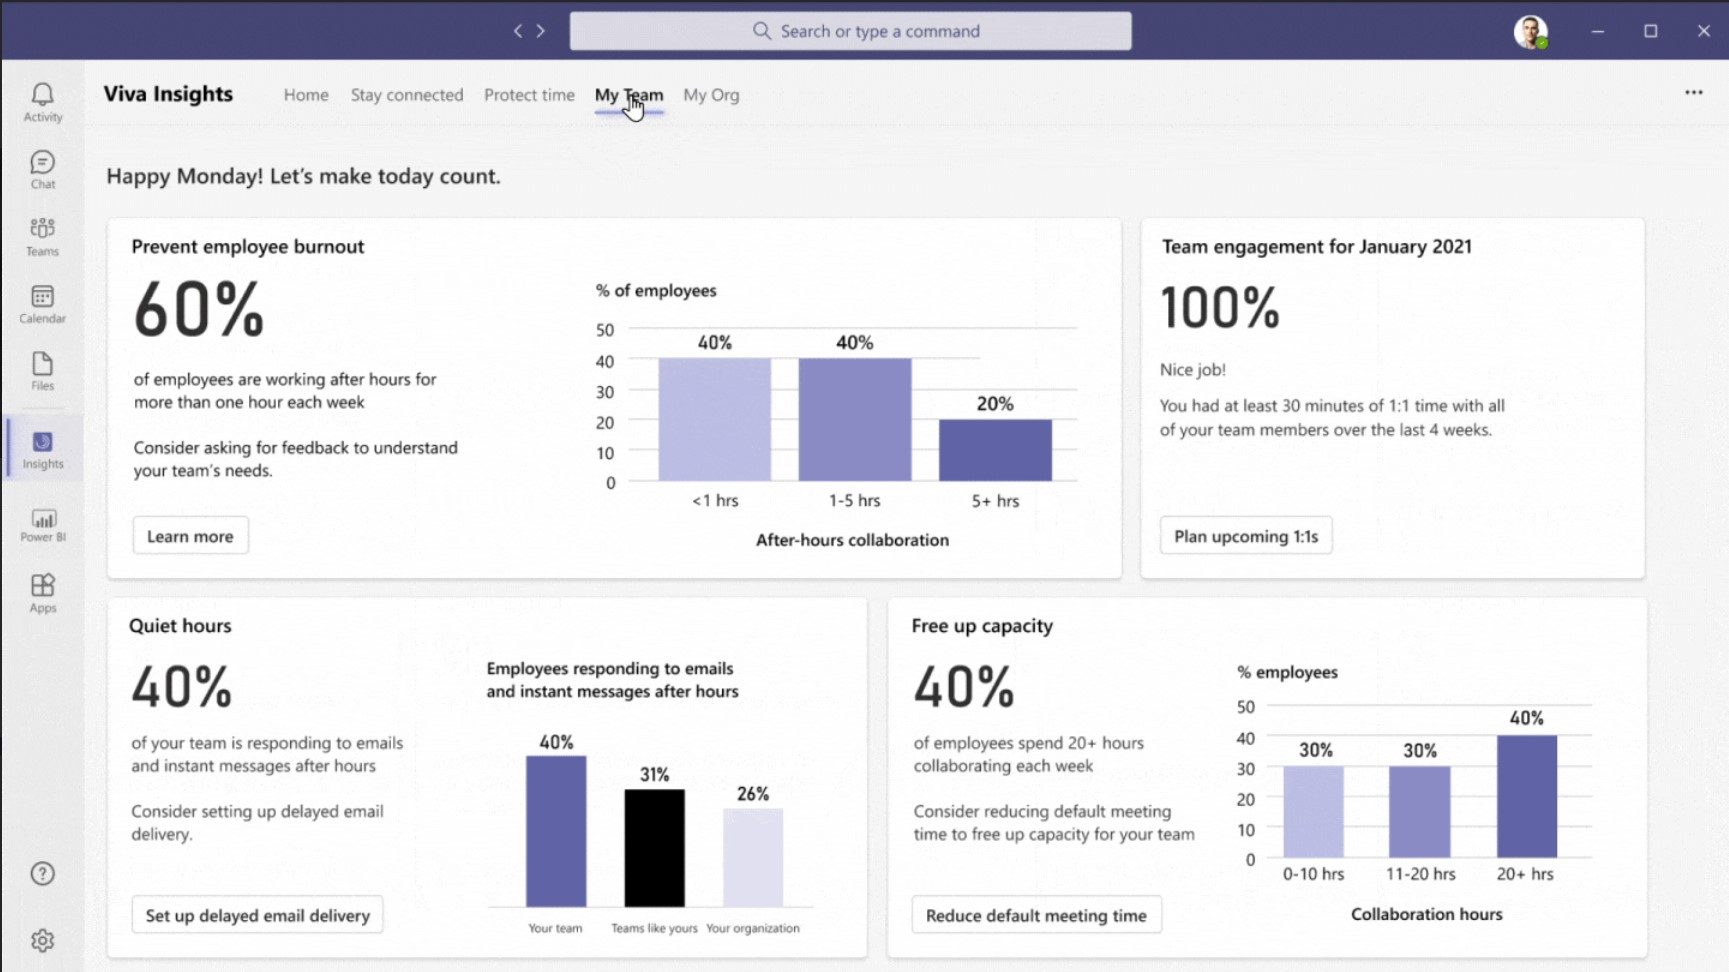This screenshot has width=1729, height=972.
Task: Navigate back with the left arrow
Action: [x=518, y=31]
